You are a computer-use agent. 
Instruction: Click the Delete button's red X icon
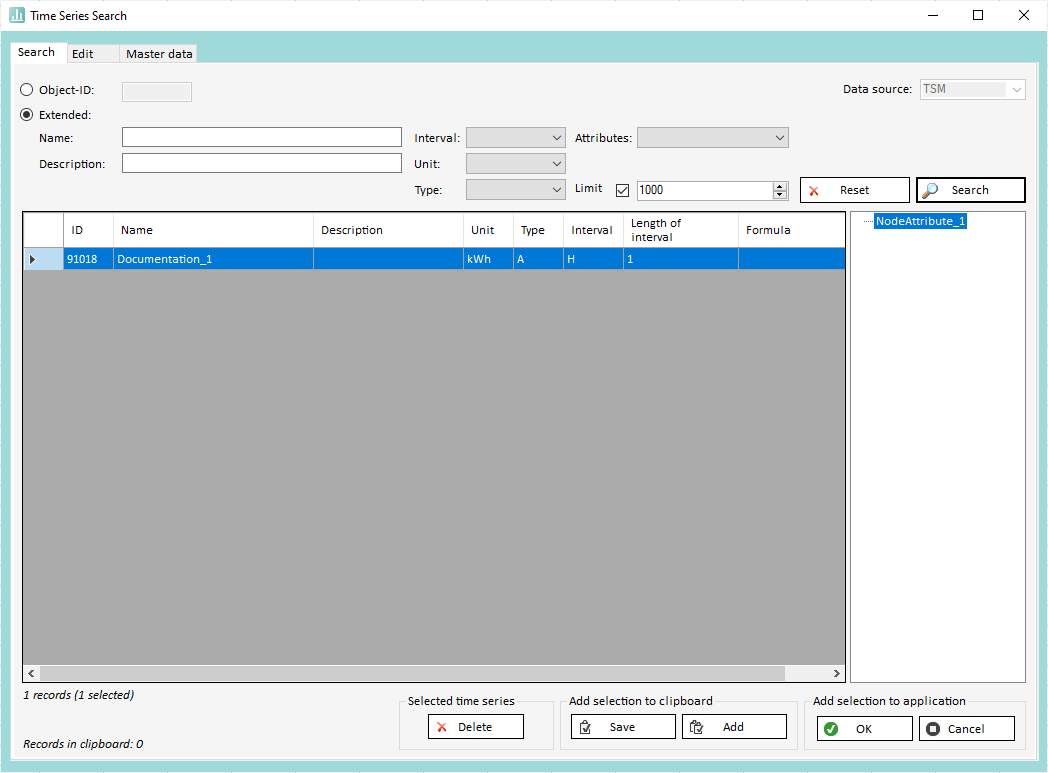pos(442,727)
